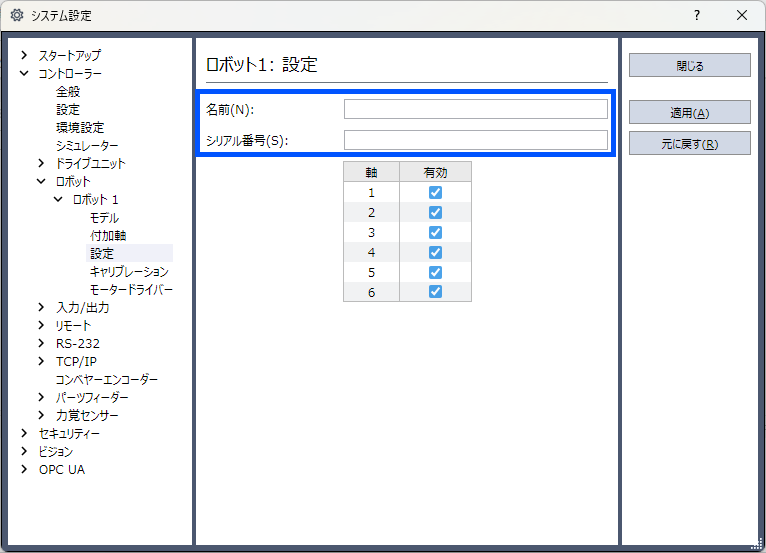Expand the セキュリティー node
Image resolution: width=766 pixels, height=553 pixels.
click(x=24, y=433)
